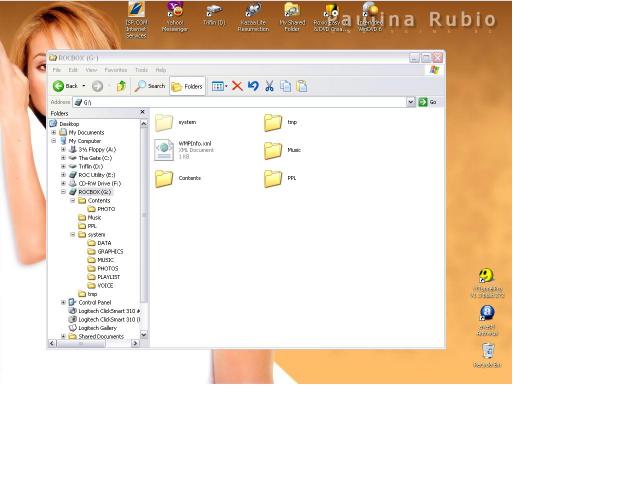Open Triffin (D) desktop shortcut
Viewport: 640px width, 480px height.
214,14
